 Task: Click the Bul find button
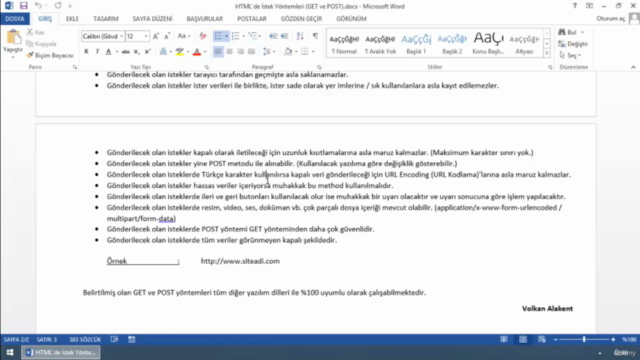pos(571,32)
